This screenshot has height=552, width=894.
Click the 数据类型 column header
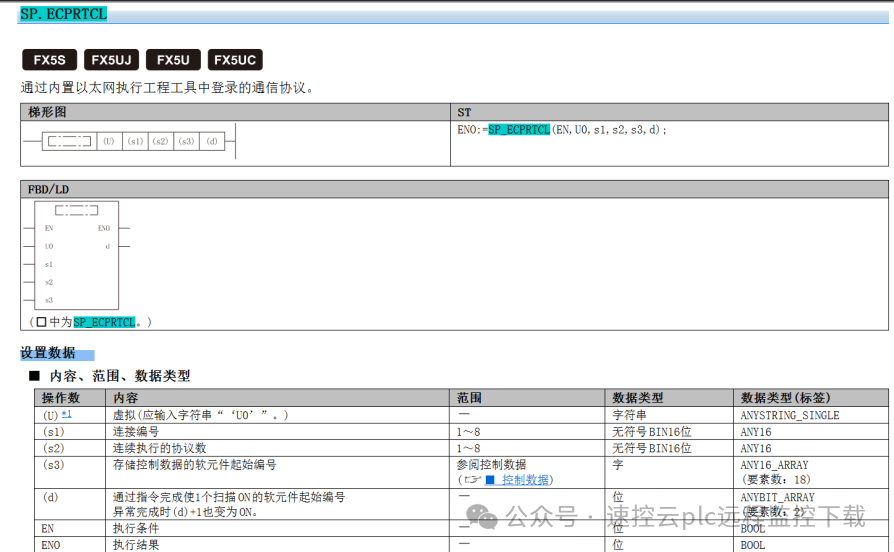tap(669, 397)
